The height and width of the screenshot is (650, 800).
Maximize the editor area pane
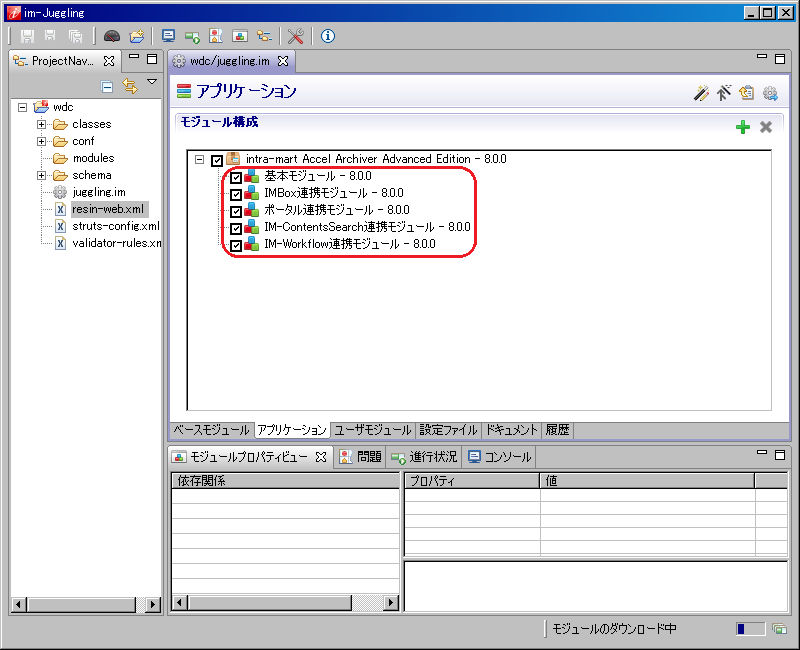(780, 59)
